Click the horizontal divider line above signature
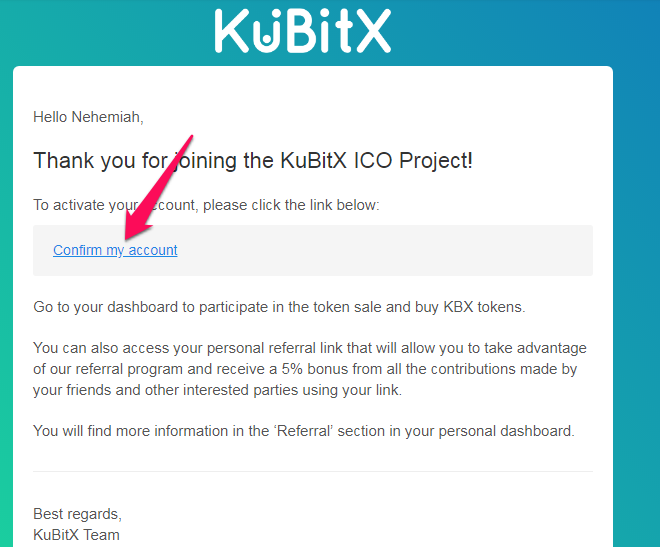Image resolution: width=660 pixels, height=547 pixels. [313, 472]
